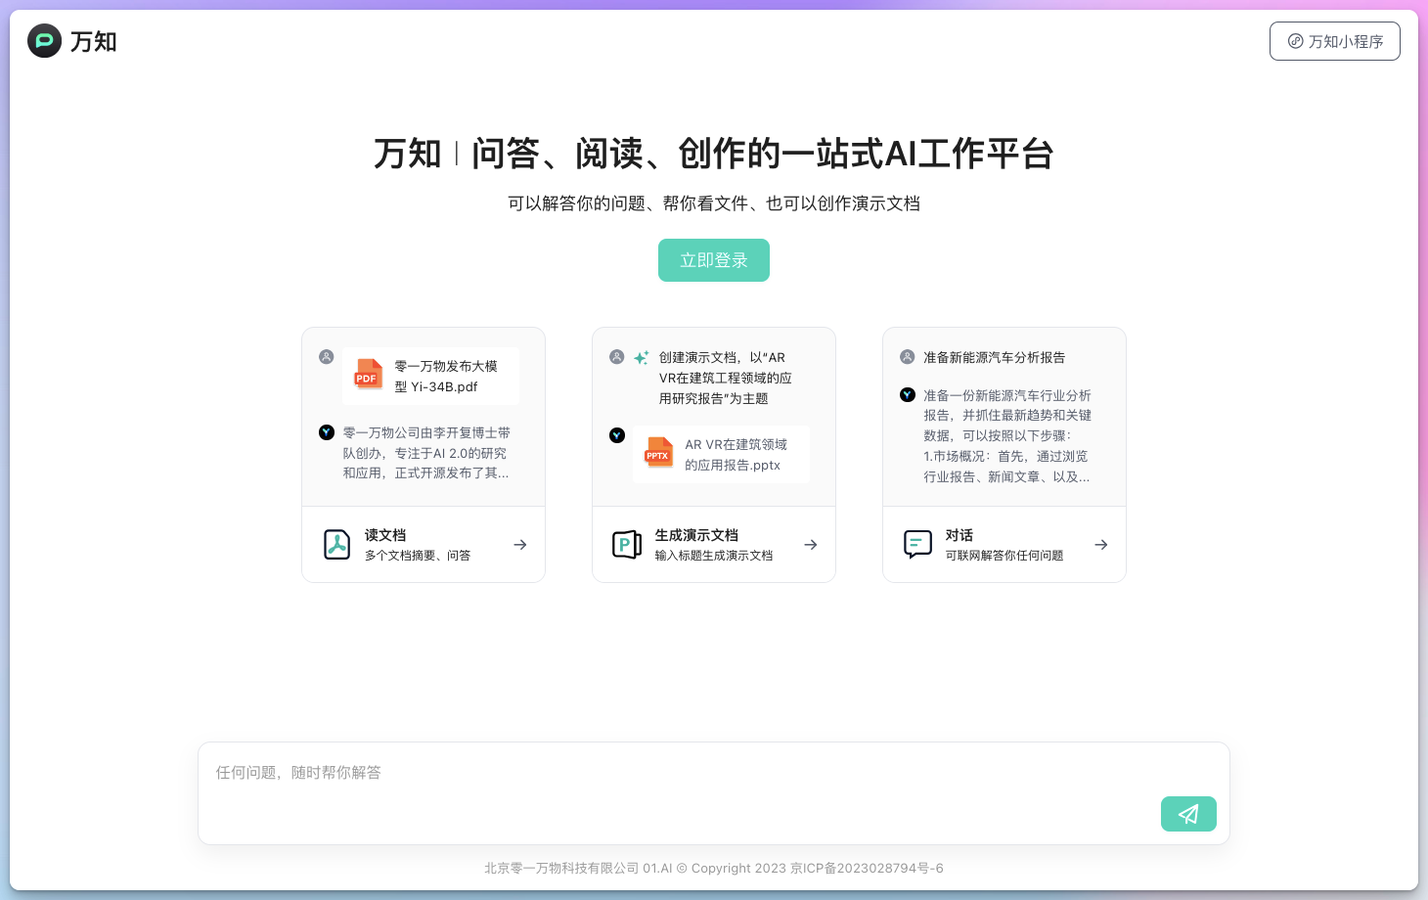Viewport: 1428px width, 900px height.
Task: Click the 京ICP备2023028794号-6 footer text
Action: pos(867,868)
